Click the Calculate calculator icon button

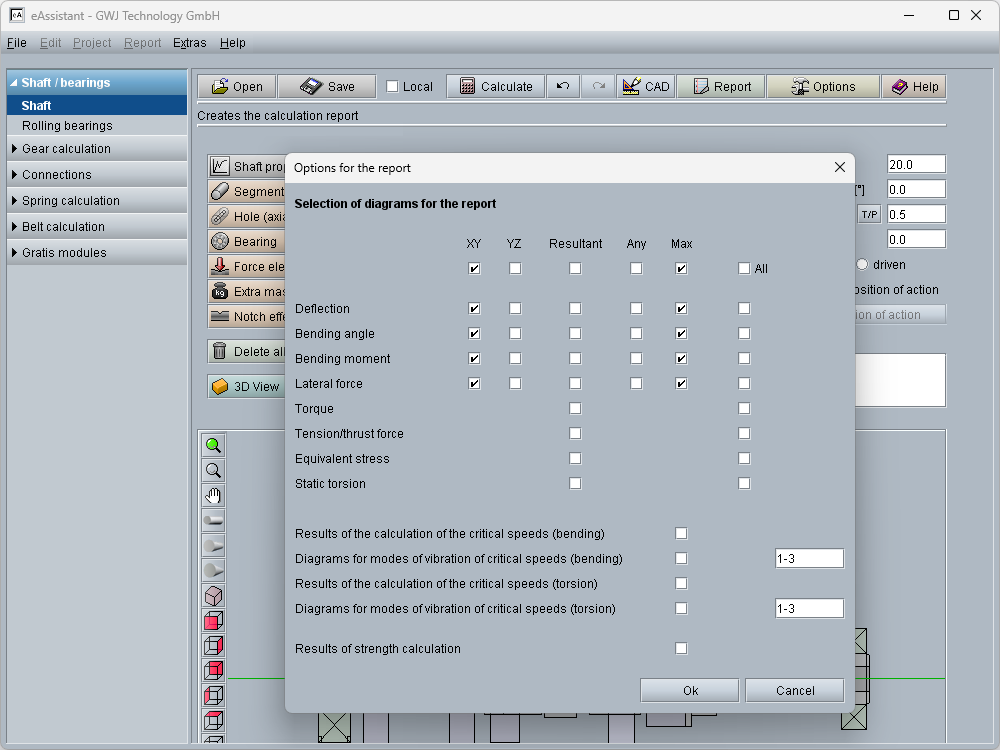pyautogui.click(x=496, y=87)
